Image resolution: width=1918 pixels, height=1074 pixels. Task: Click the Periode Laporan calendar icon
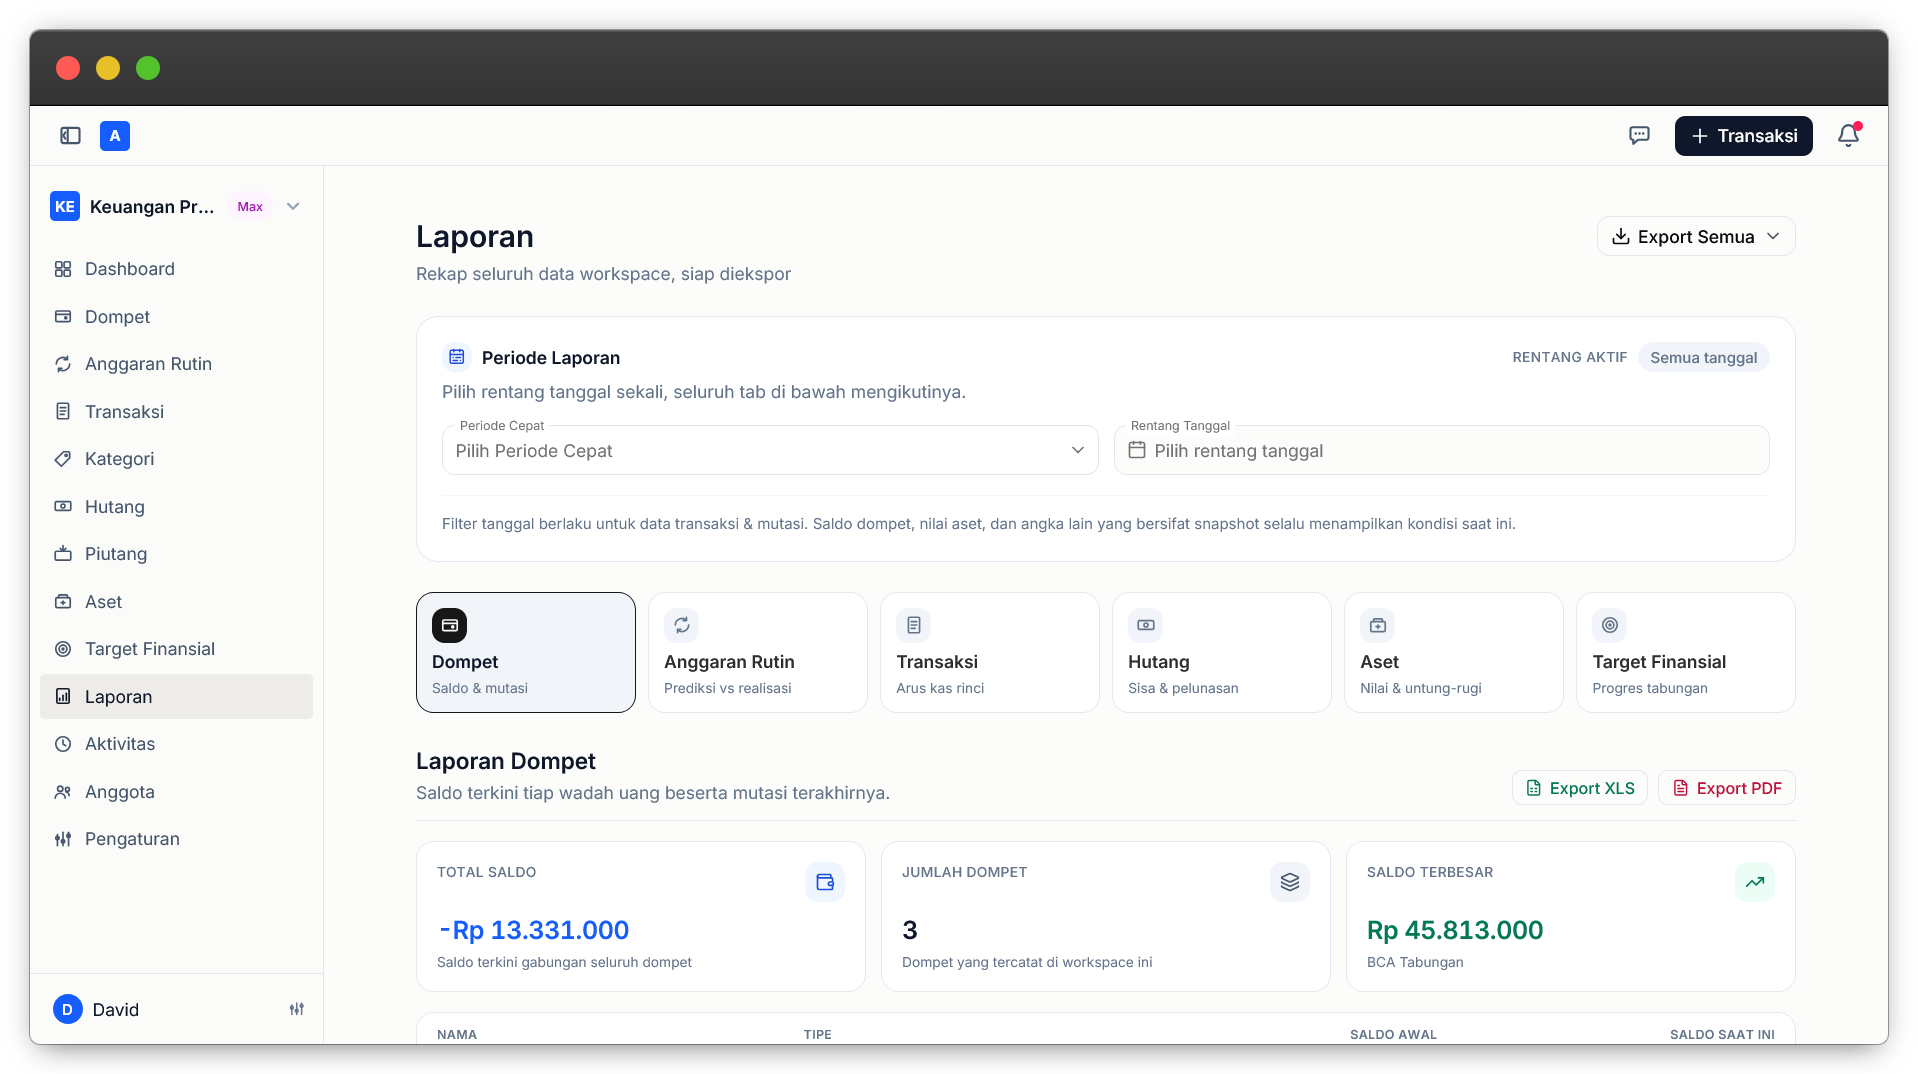point(457,357)
